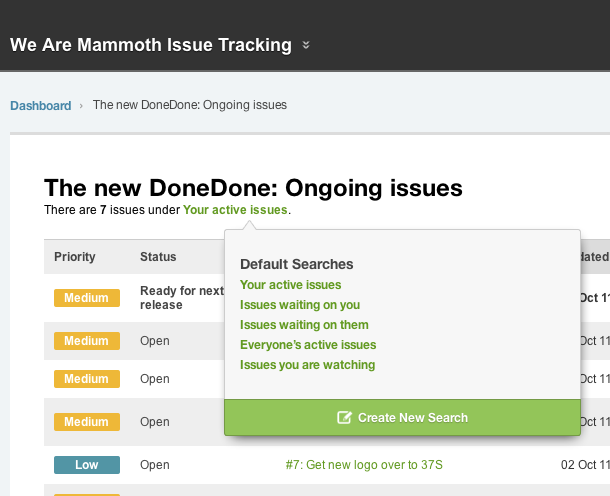Sort by the Status column header

pos(158,257)
